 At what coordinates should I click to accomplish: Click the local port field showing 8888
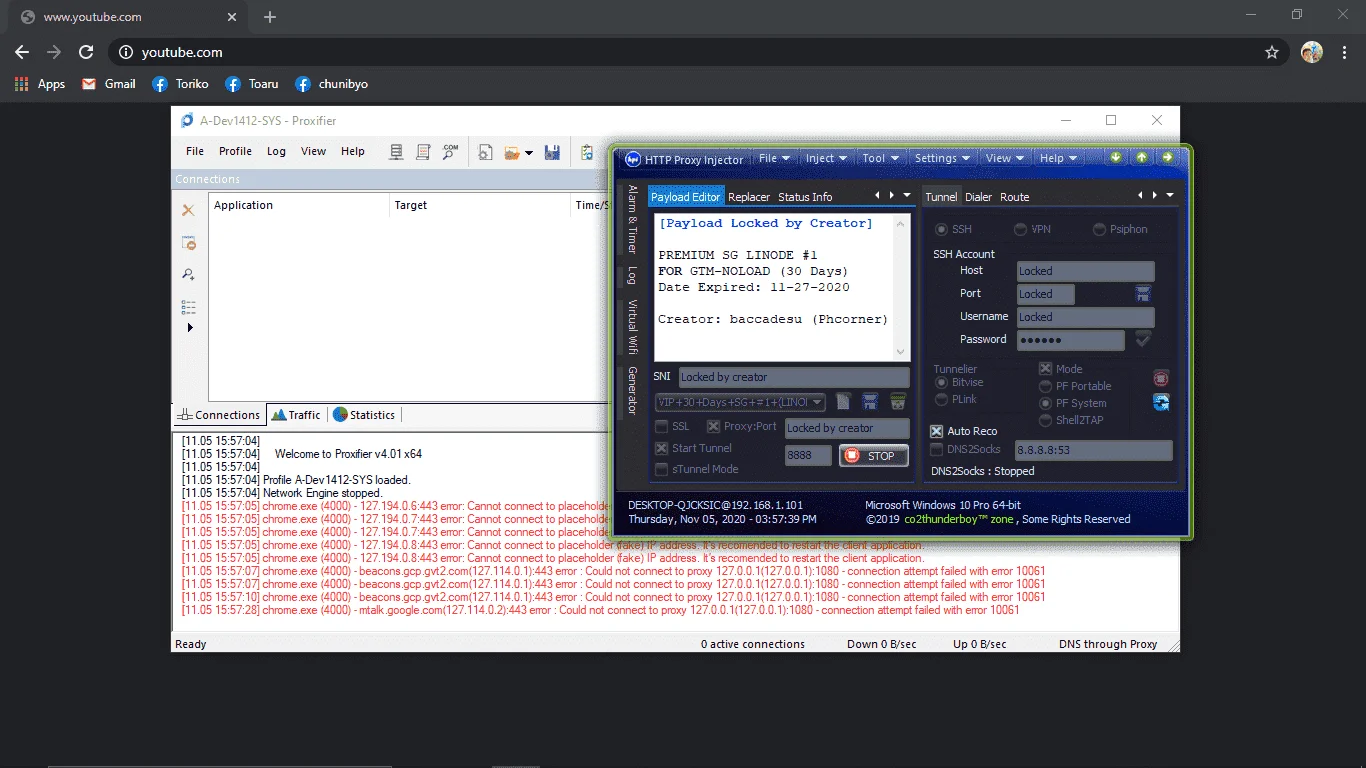[808, 456]
